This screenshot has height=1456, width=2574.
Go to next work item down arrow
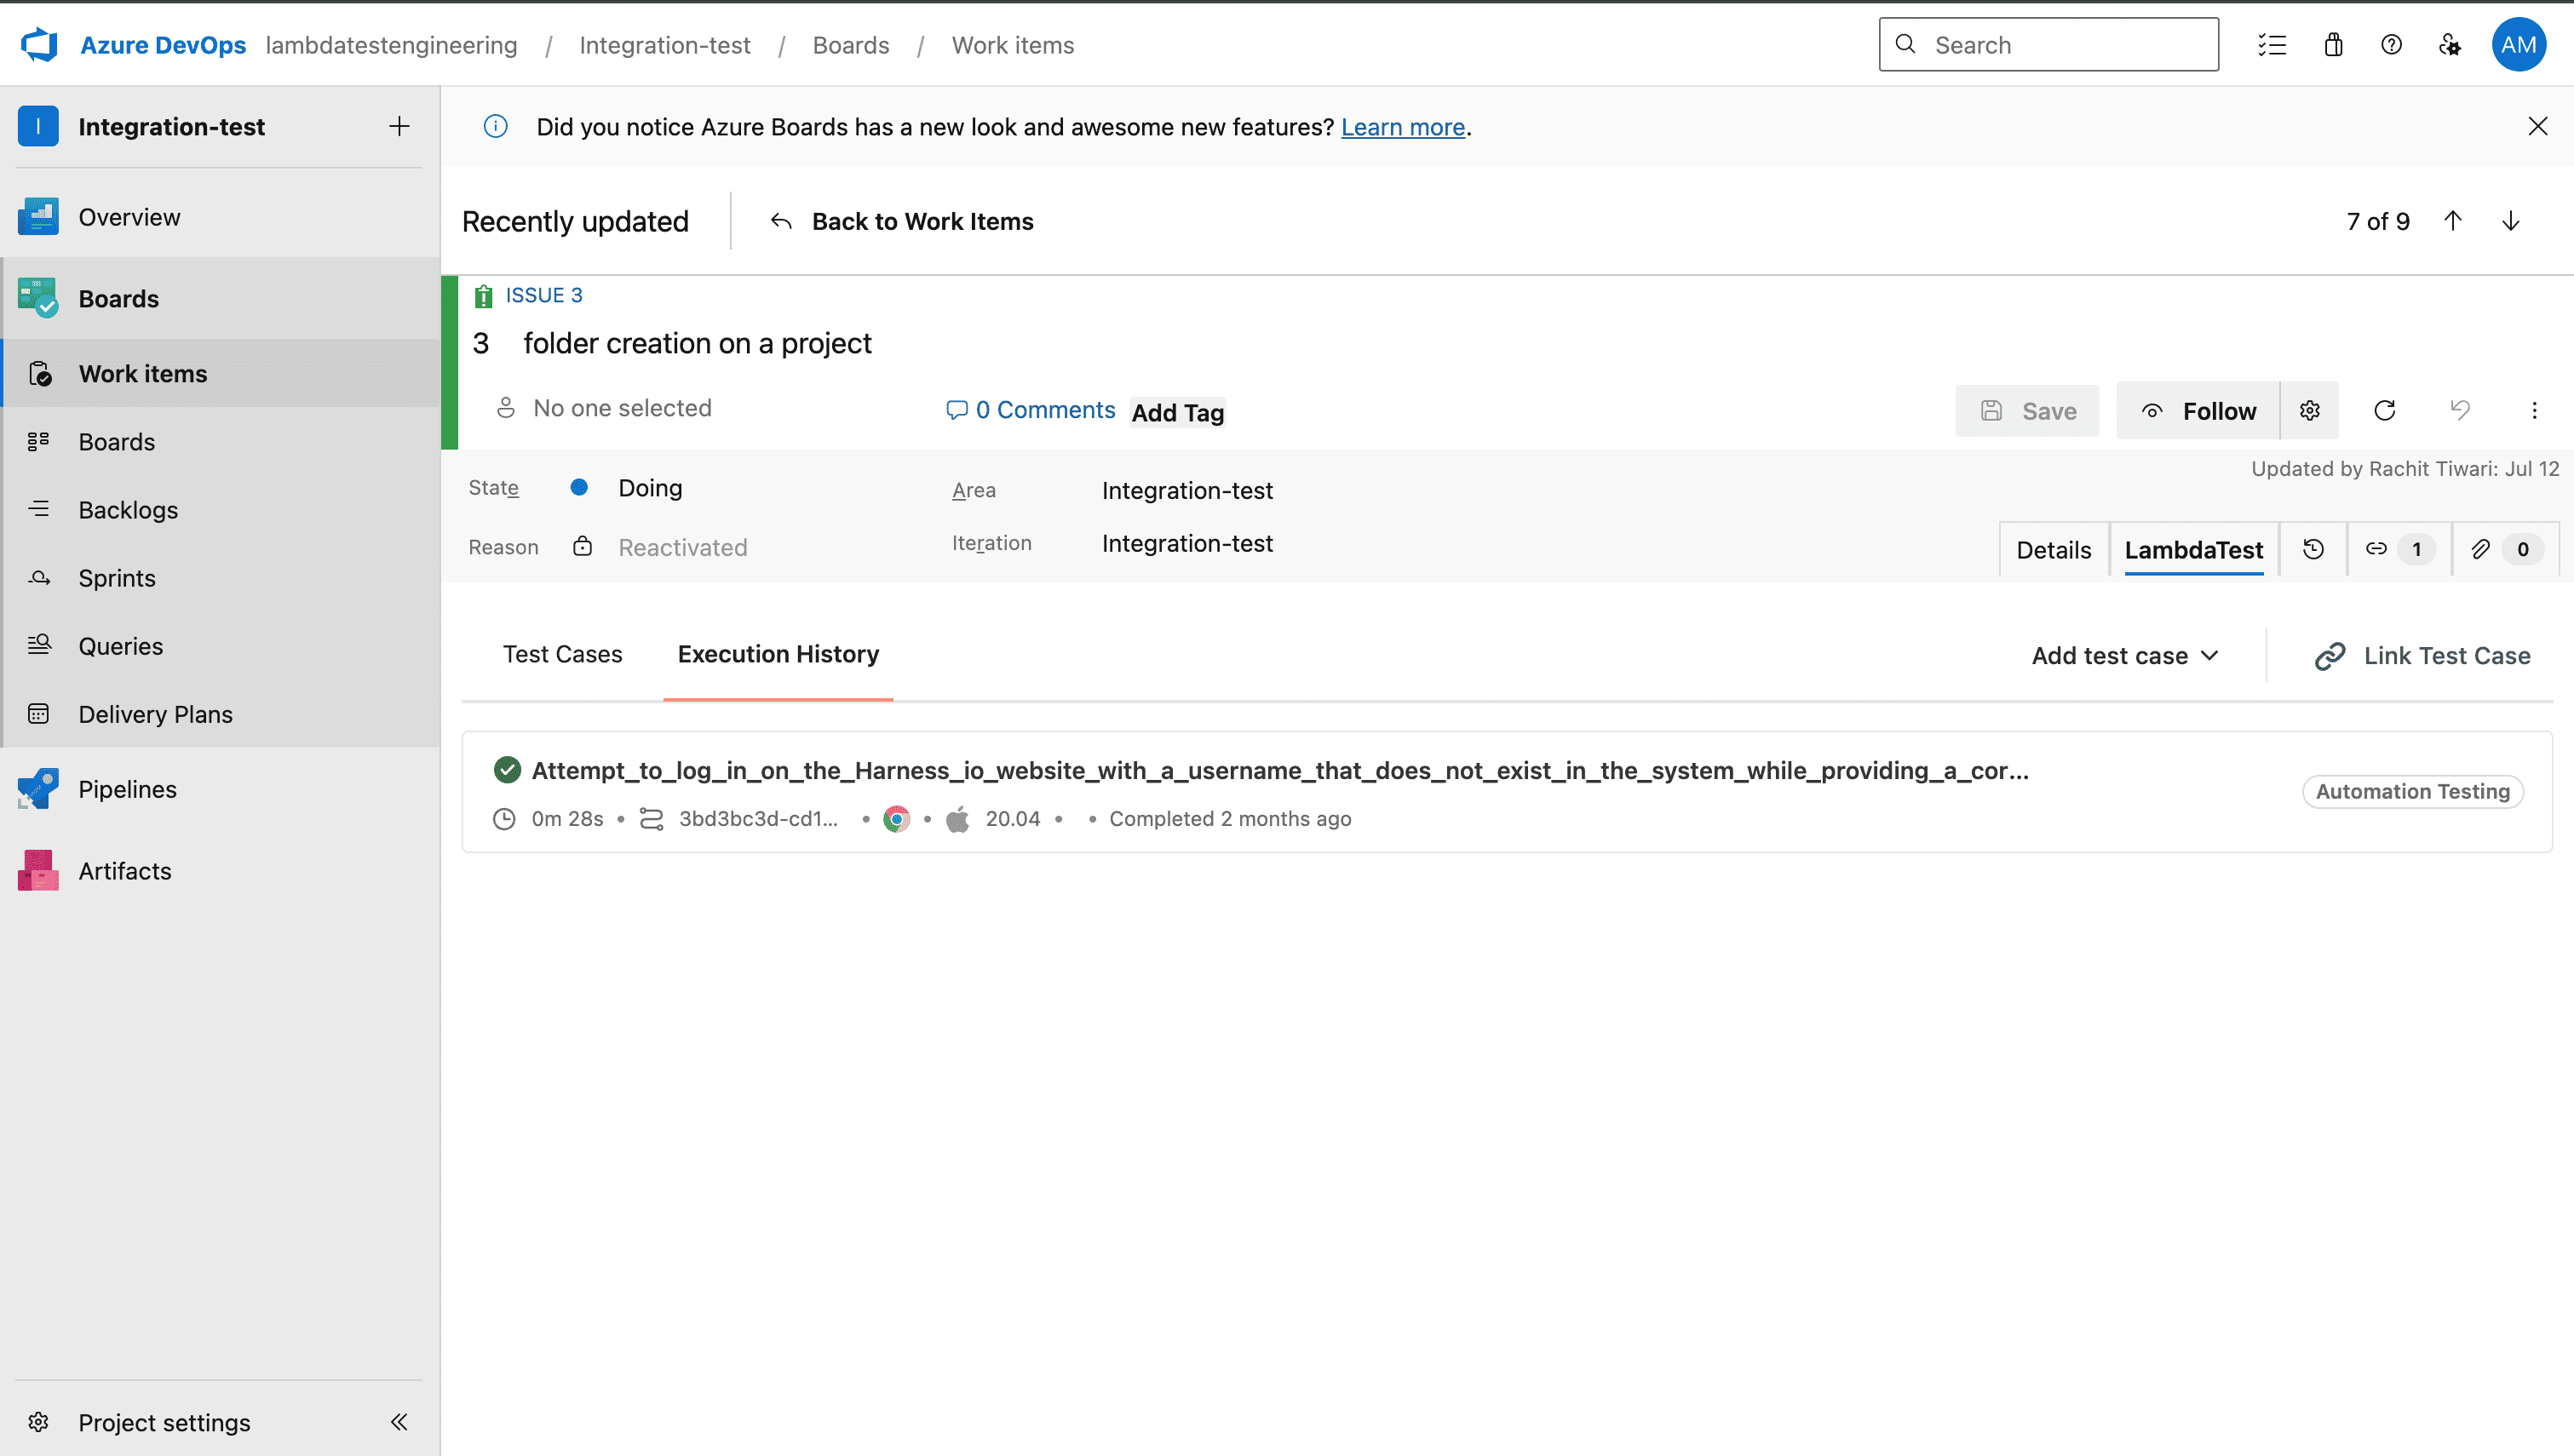(2510, 221)
